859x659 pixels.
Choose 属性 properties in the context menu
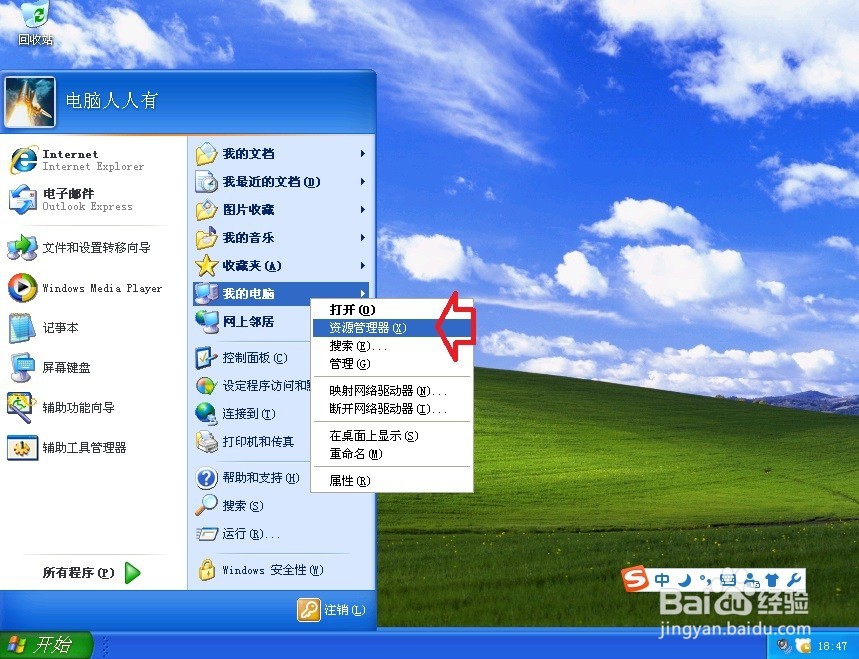(x=392, y=480)
